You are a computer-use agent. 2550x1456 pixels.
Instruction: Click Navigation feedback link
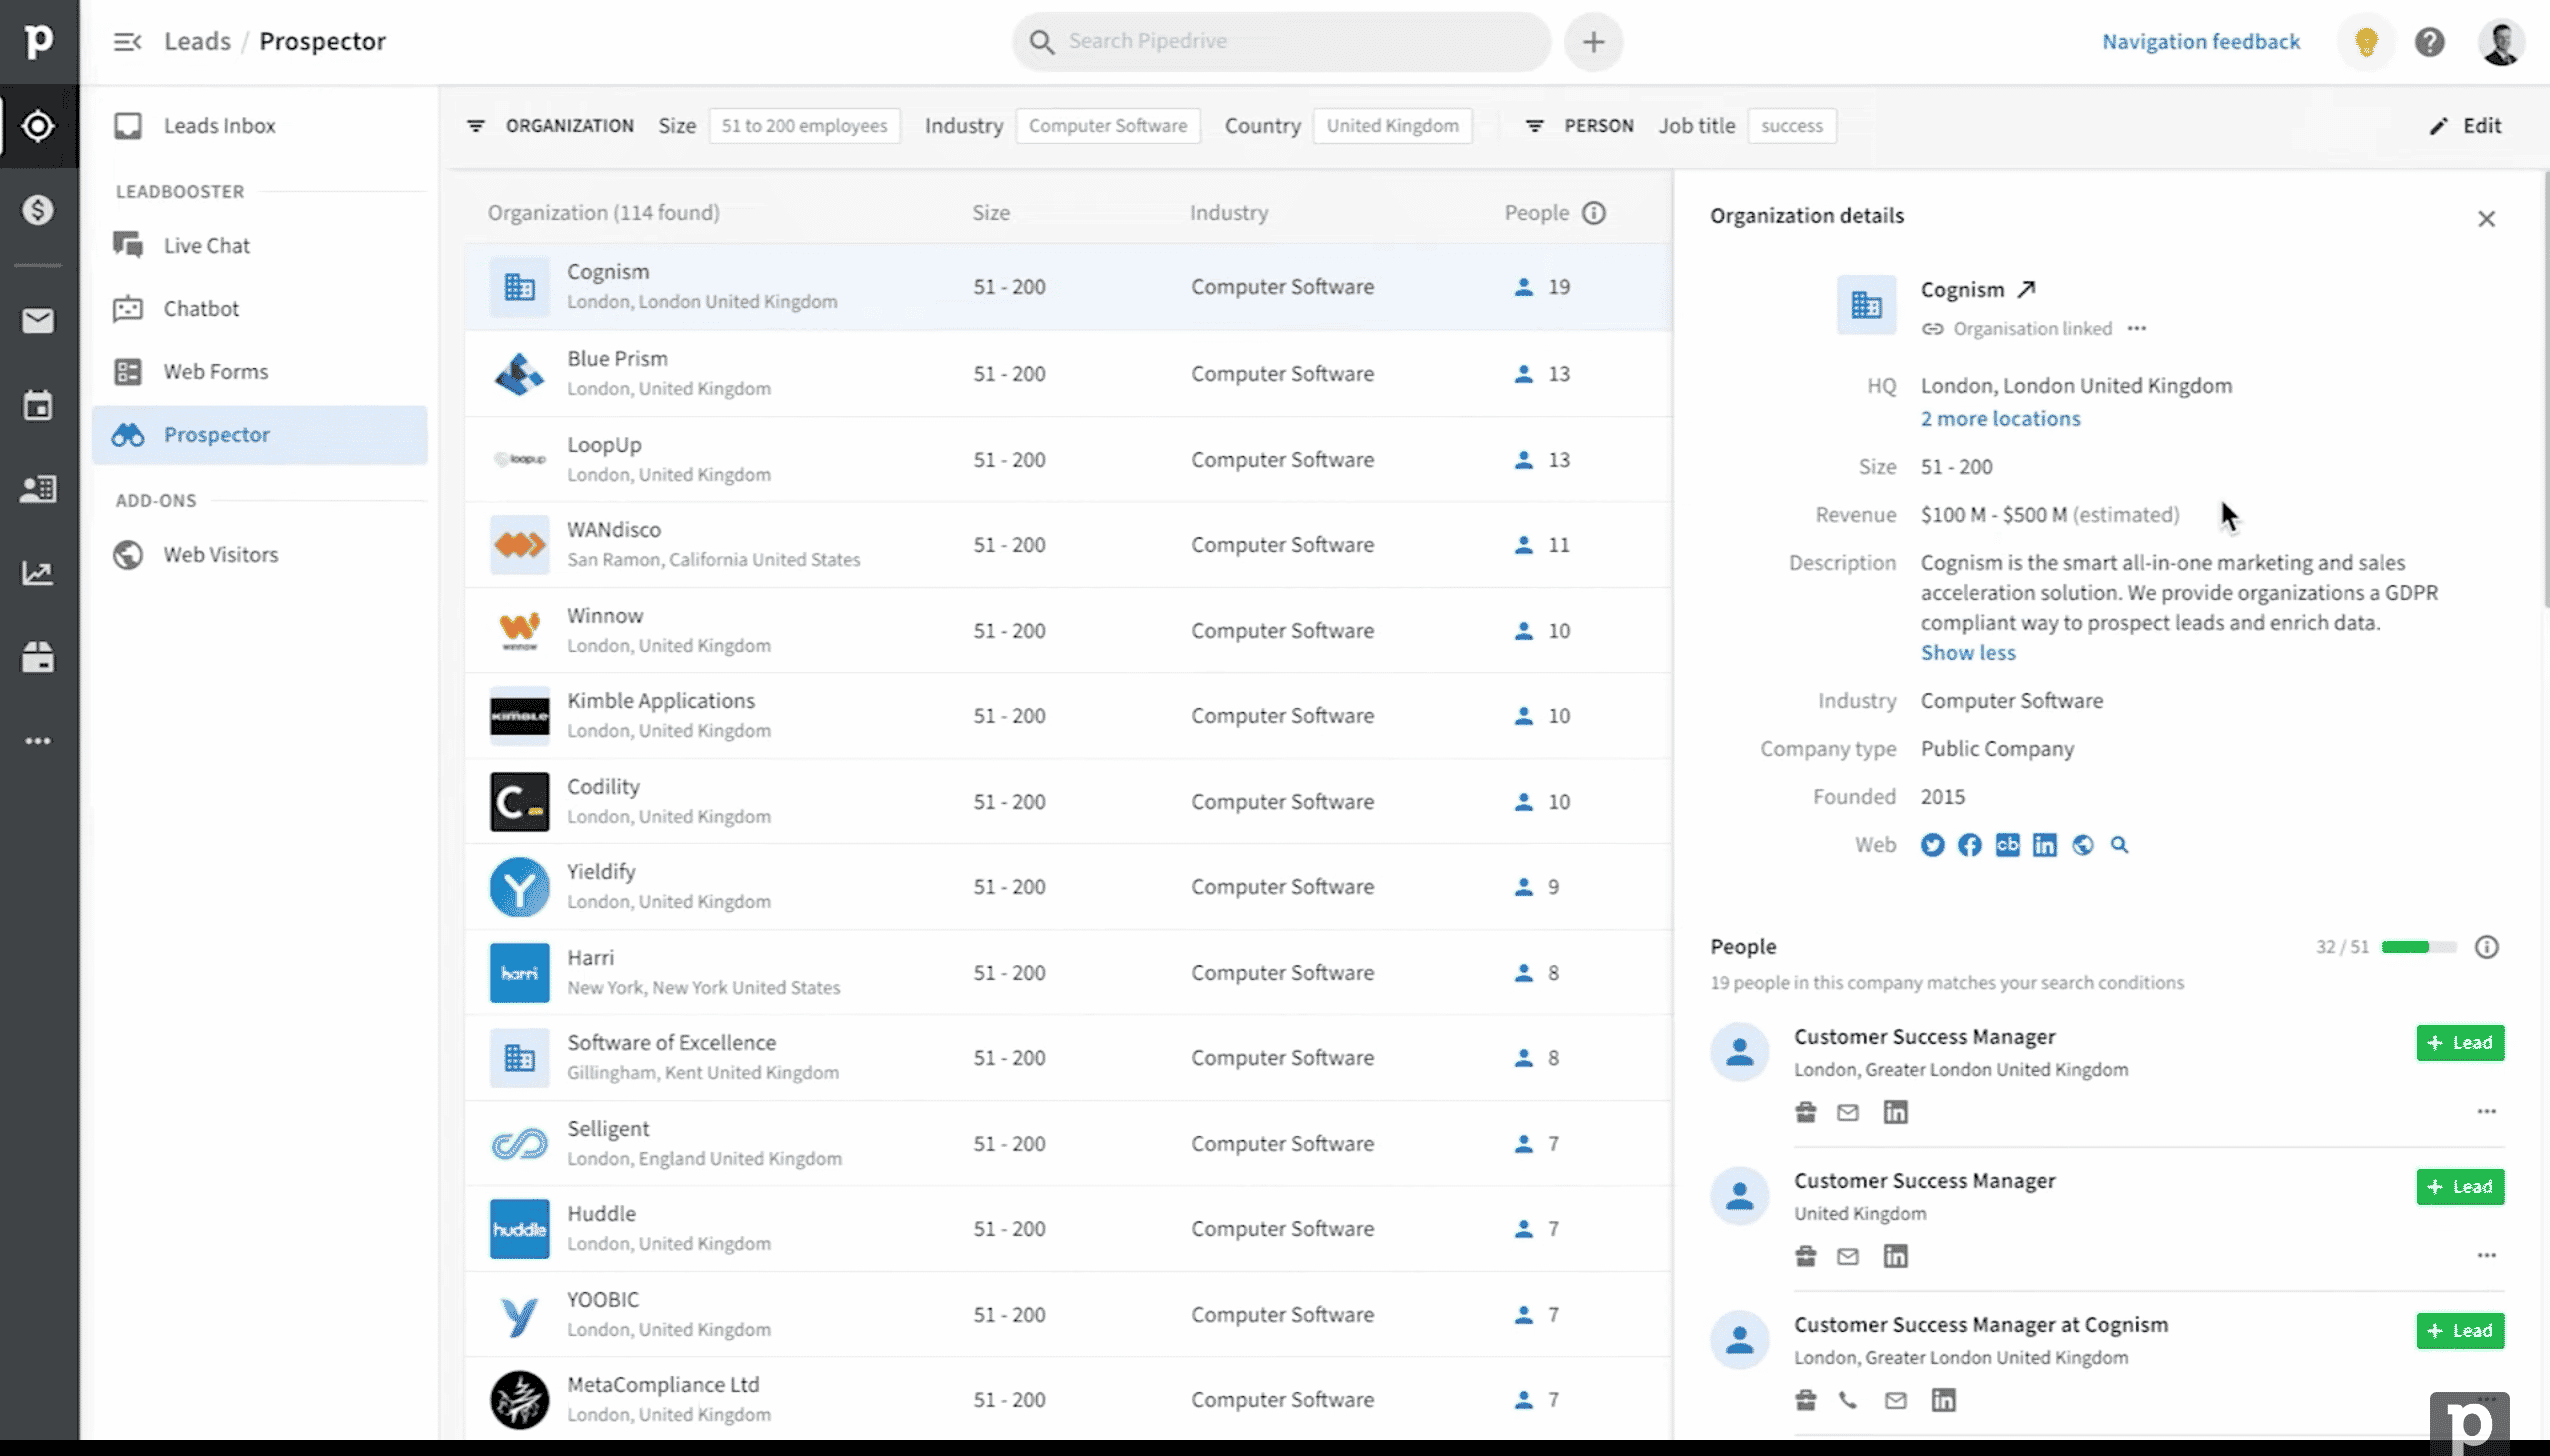click(2201, 42)
